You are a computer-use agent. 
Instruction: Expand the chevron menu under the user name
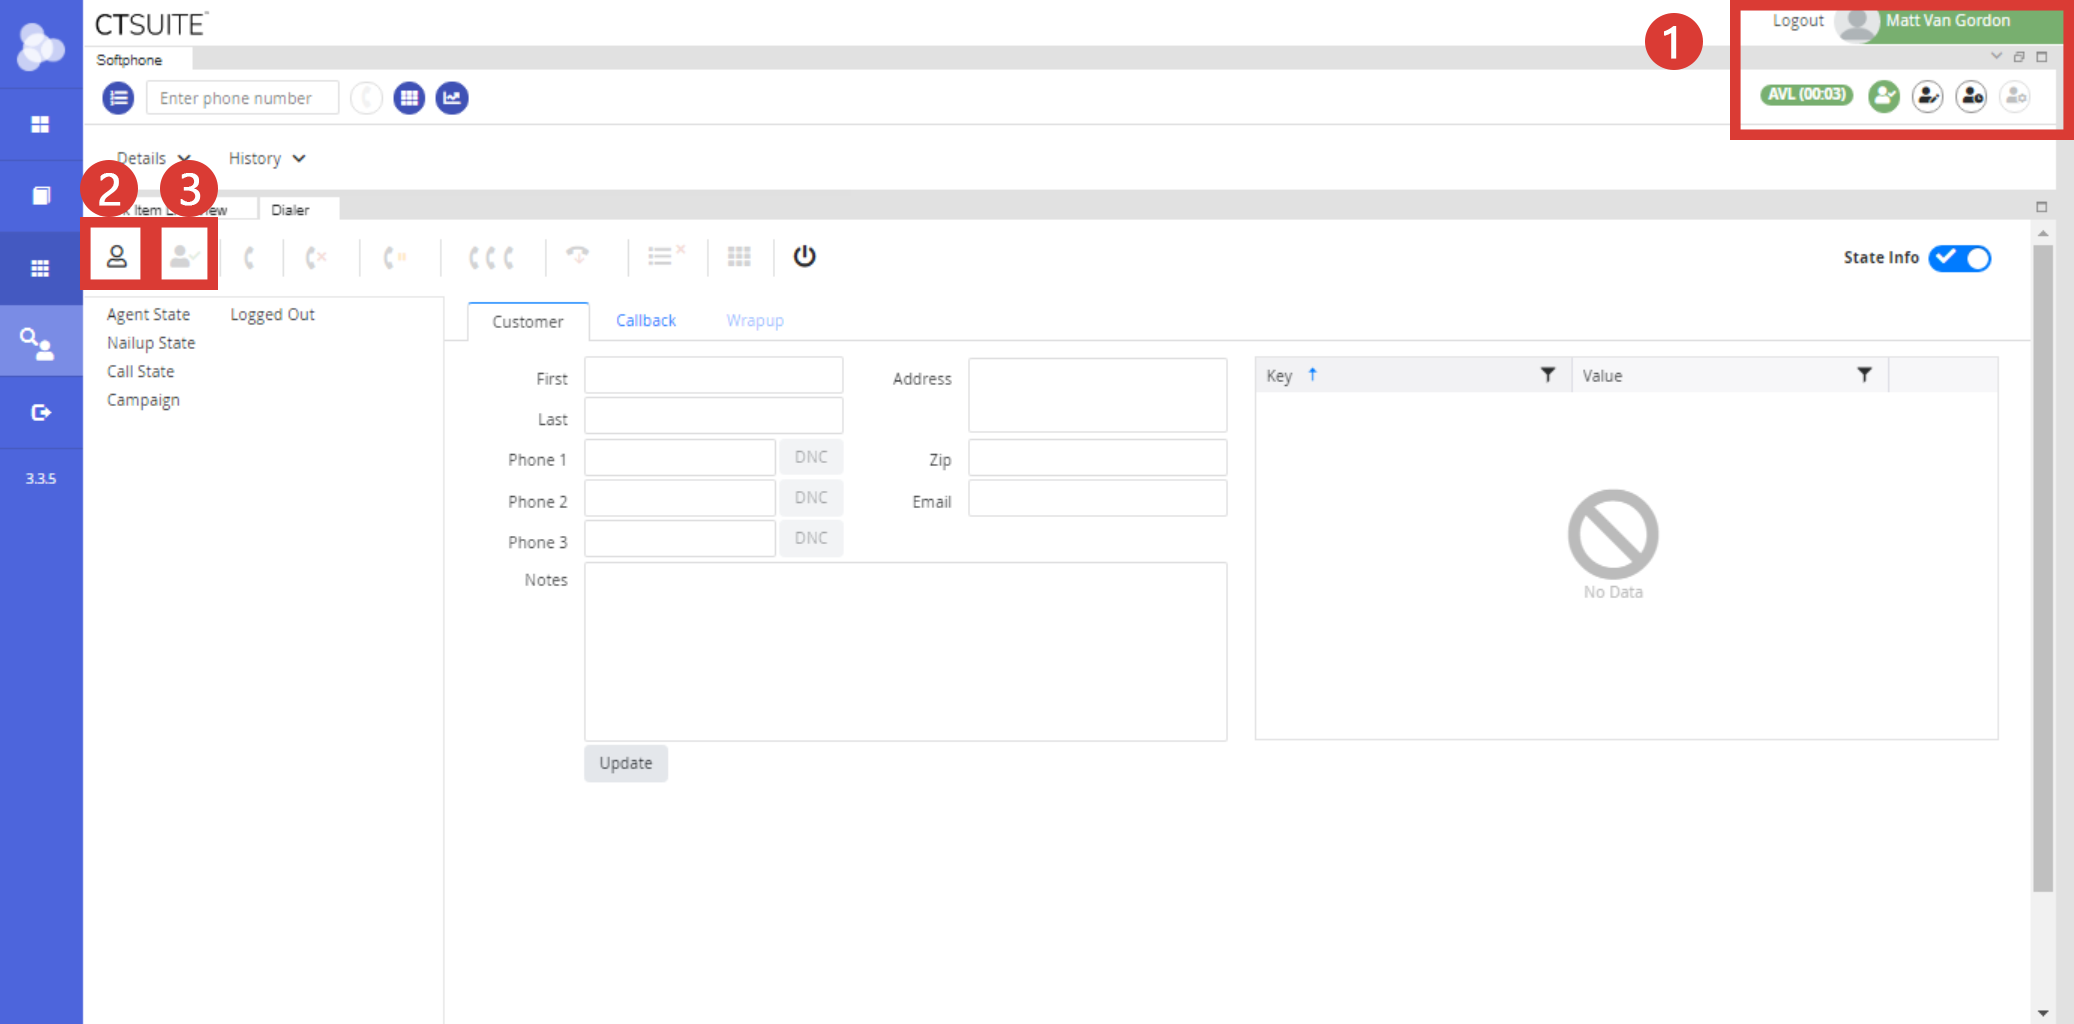(x=1997, y=56)
